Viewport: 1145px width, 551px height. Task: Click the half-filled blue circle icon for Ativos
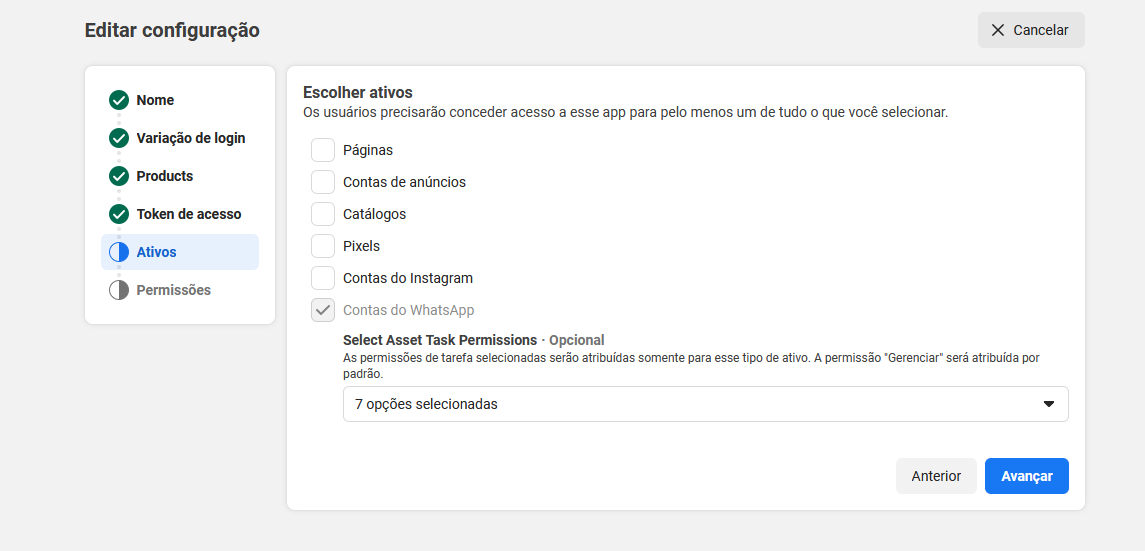[x=119, y=252]
